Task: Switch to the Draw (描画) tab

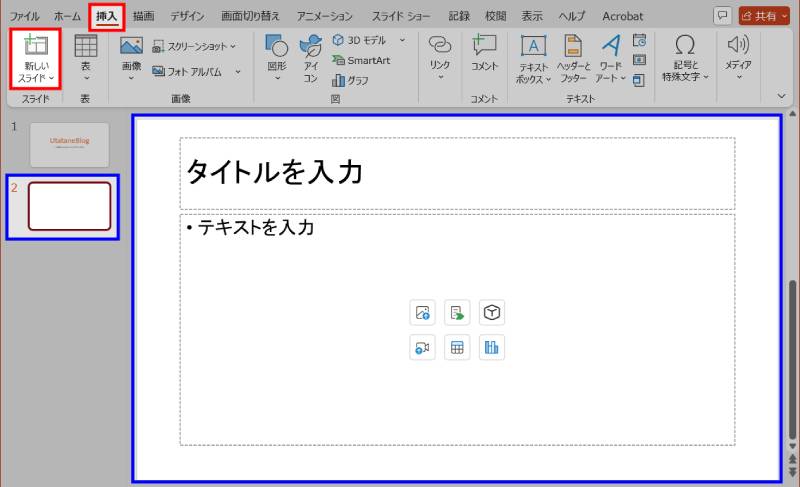Action: tap(143, 16)
